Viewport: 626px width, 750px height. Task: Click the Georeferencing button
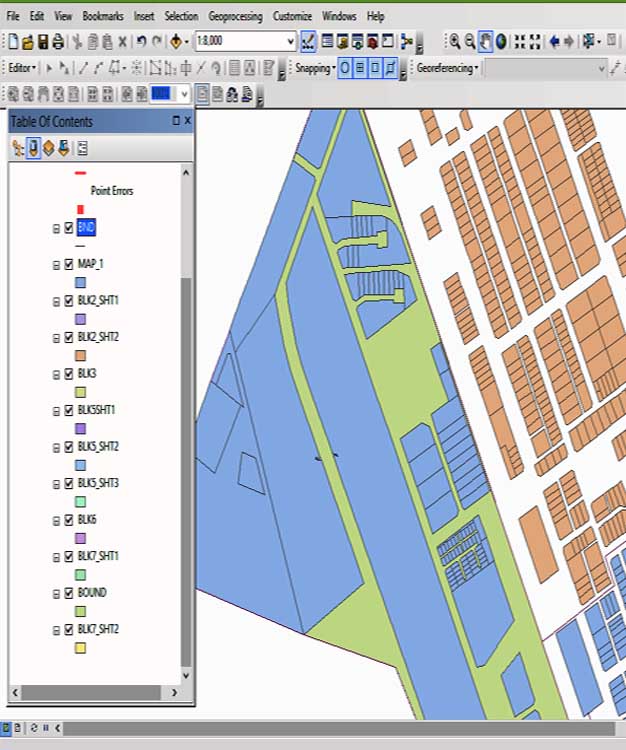click(x=447, y=68)
